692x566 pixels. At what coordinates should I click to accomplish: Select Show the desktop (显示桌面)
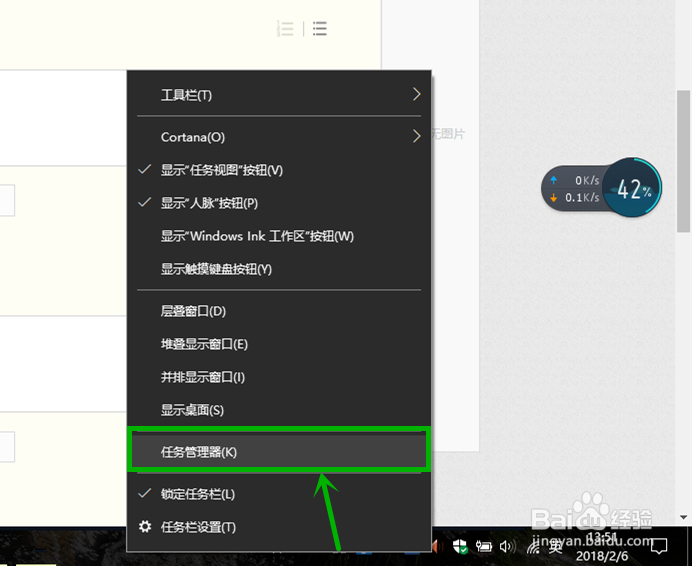(279, 410)
